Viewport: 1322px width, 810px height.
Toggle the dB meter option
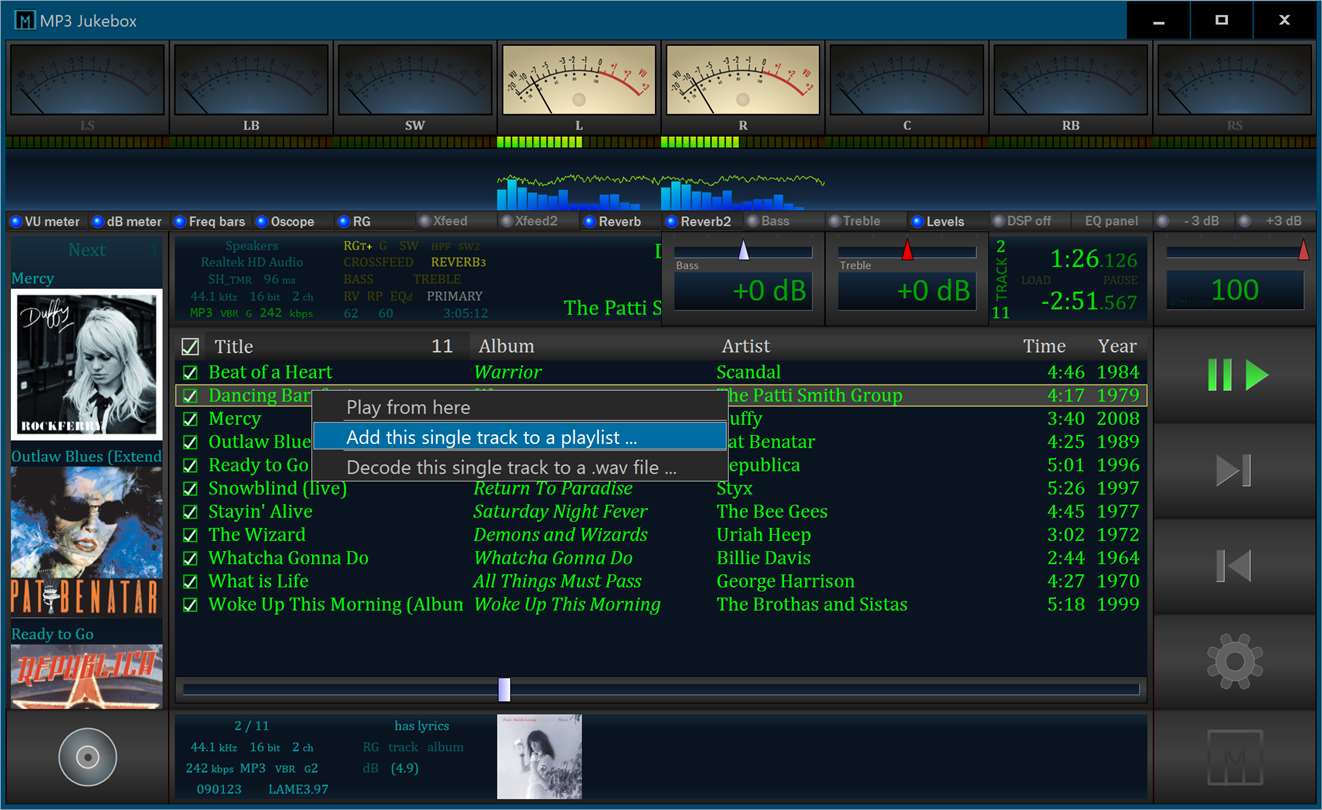[x=127, y=221]
